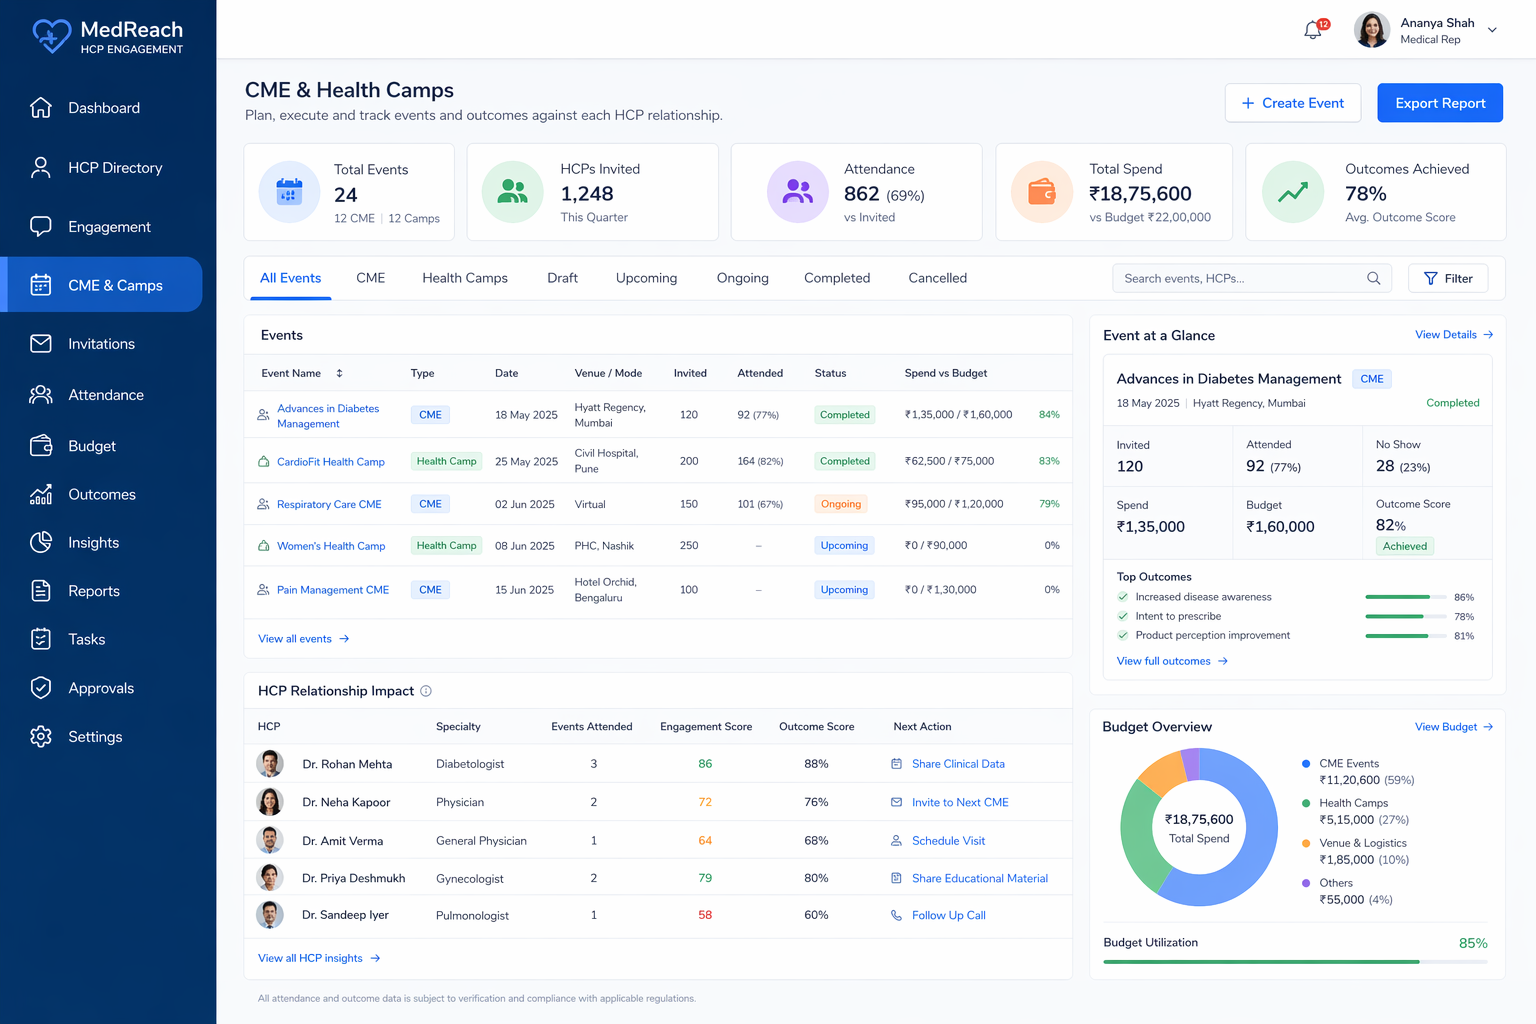Open the notifications bell icon
Viewport: 1536px width, 1024px height.
tap(1313, 31)
